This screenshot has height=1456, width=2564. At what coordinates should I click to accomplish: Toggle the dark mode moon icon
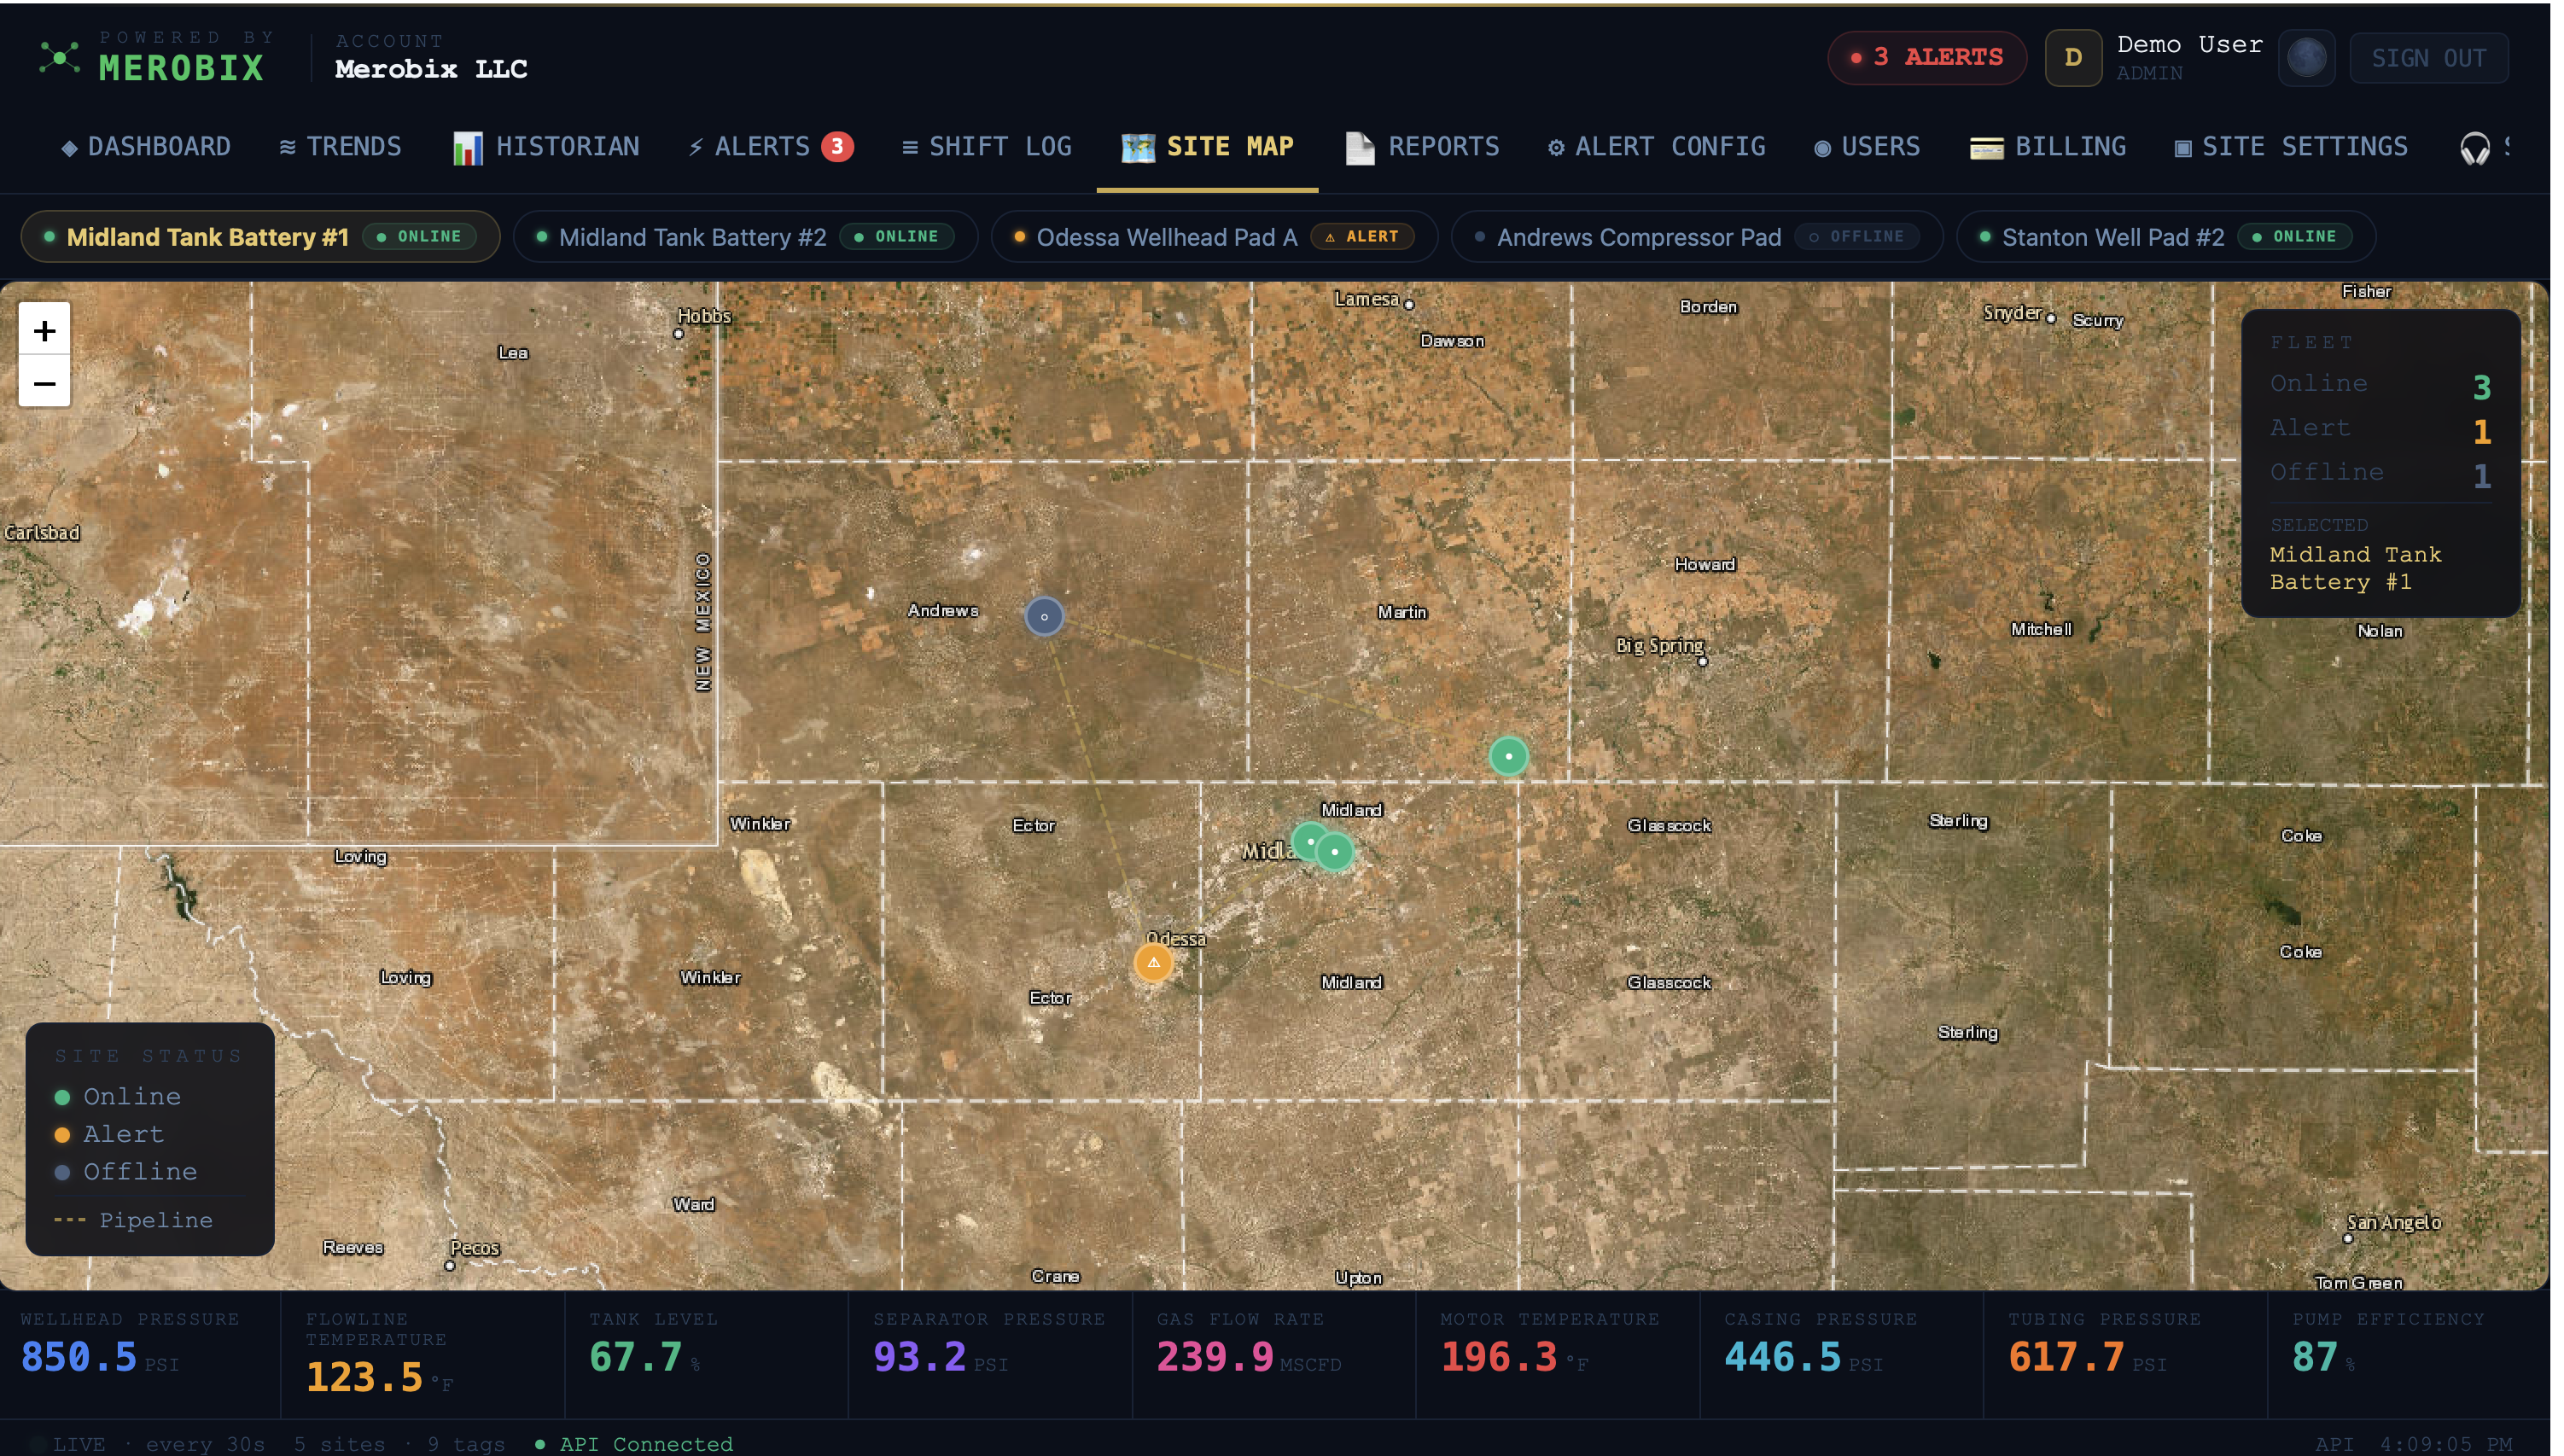click(2306, 58)
